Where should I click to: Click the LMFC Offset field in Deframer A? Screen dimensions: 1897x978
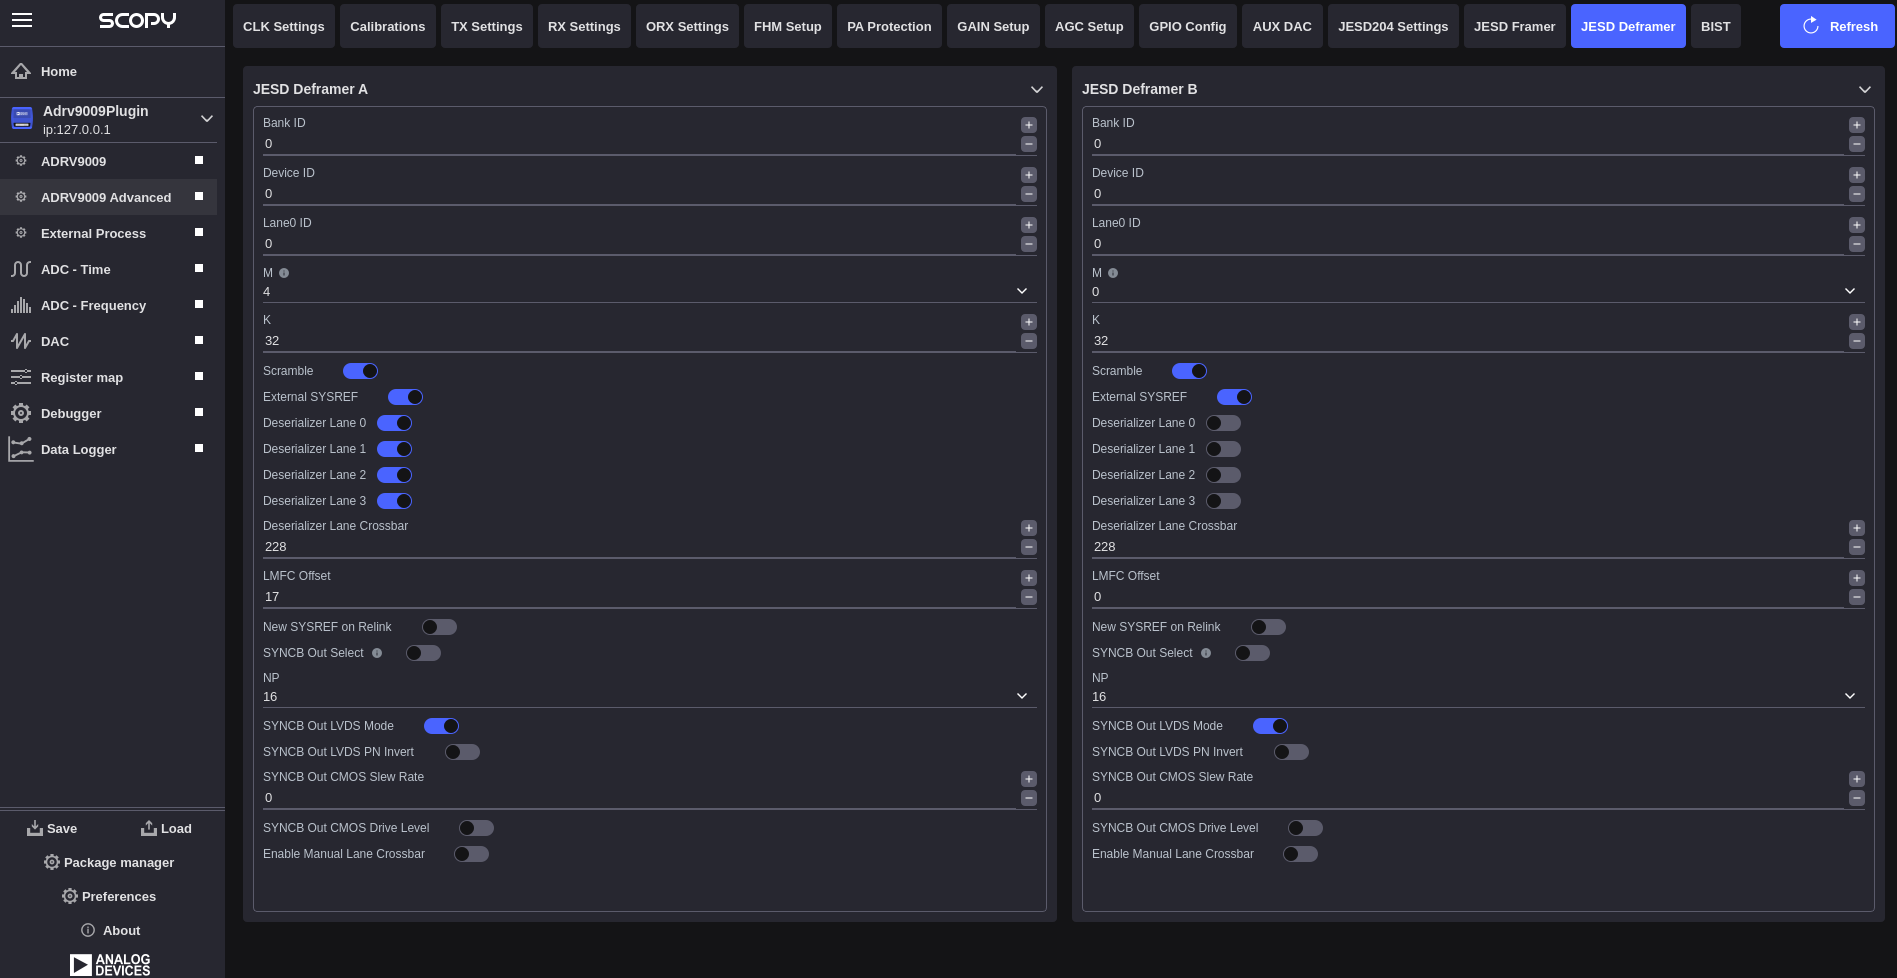pyautogui.click(x=639, y=597)
